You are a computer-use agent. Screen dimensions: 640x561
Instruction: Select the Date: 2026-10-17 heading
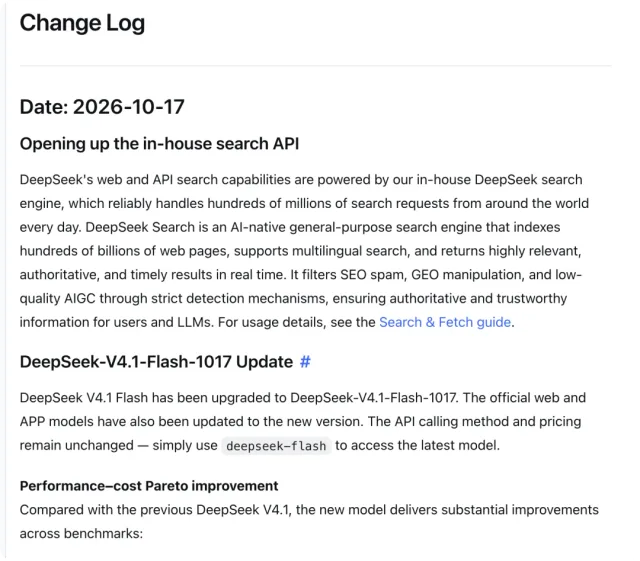102,107
